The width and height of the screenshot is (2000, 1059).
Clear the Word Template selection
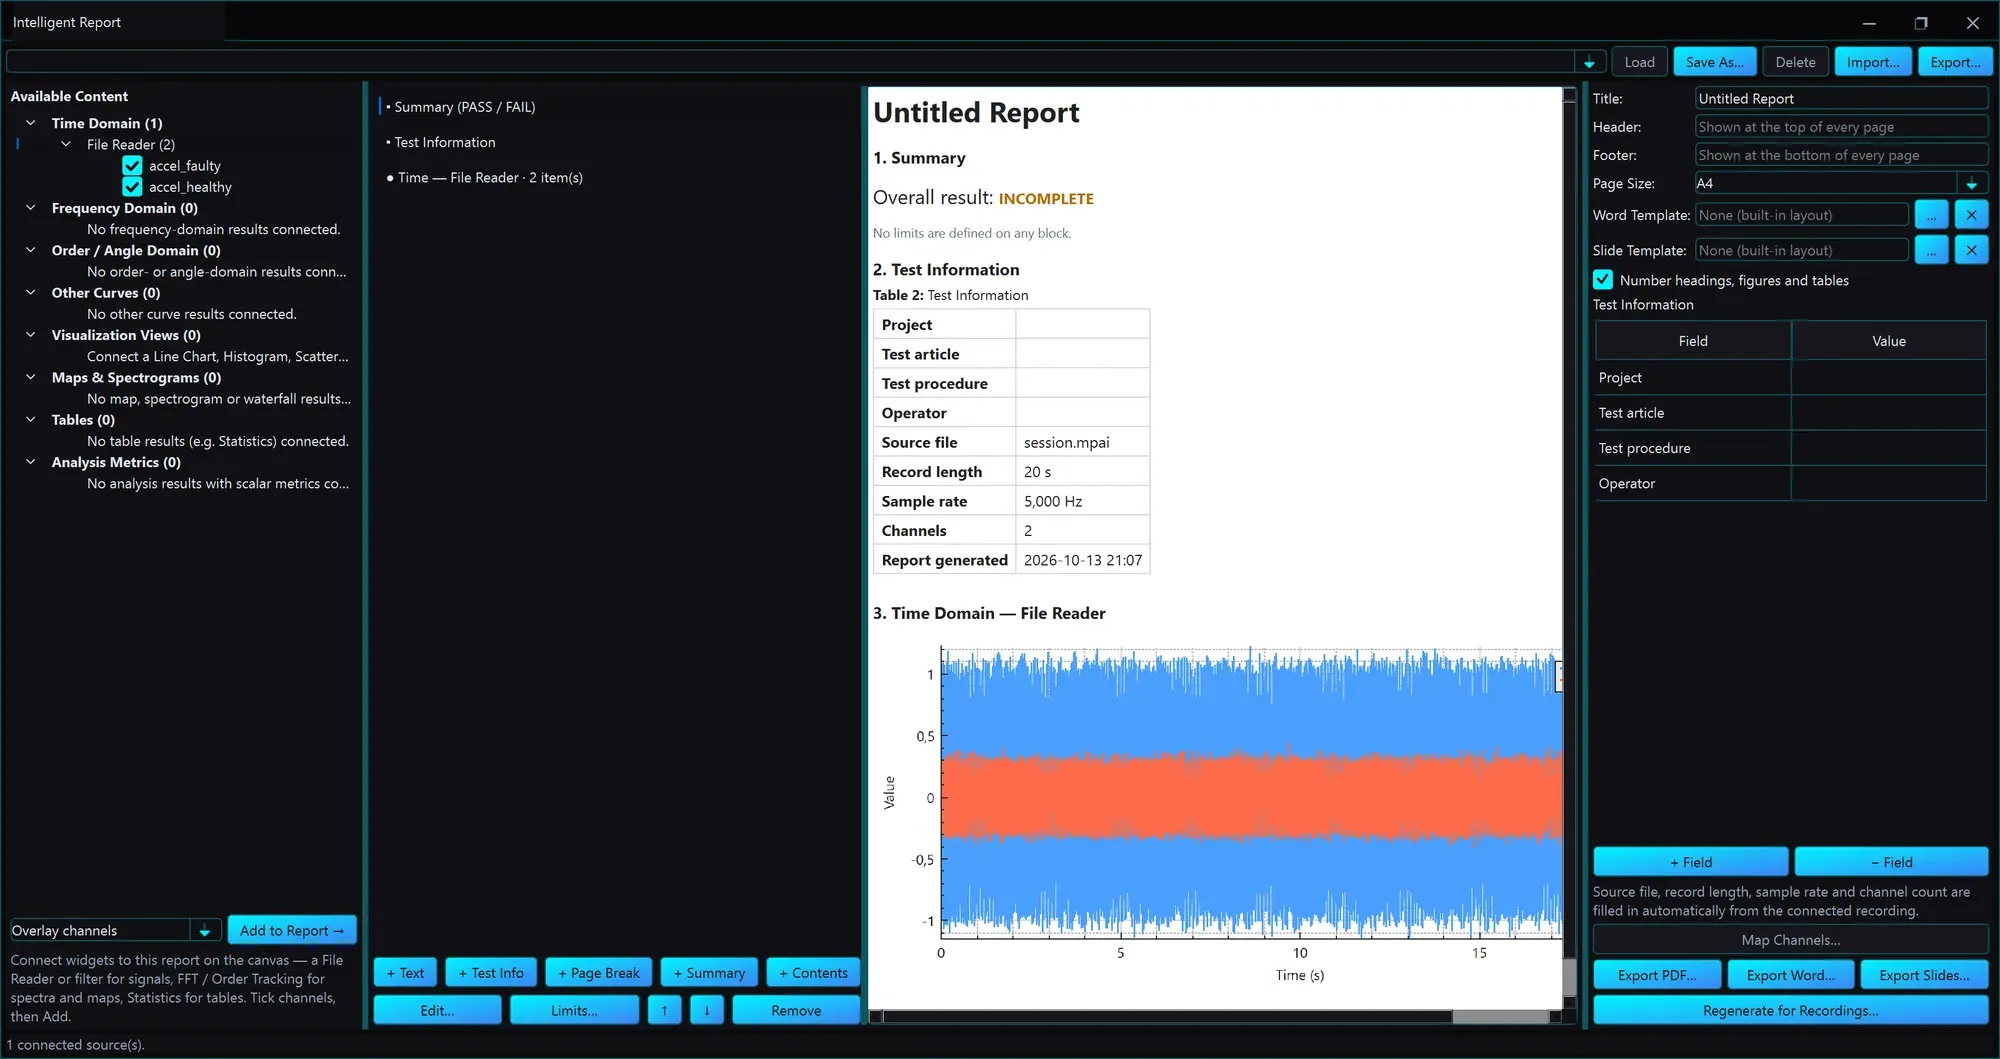tap(1971, 215)
